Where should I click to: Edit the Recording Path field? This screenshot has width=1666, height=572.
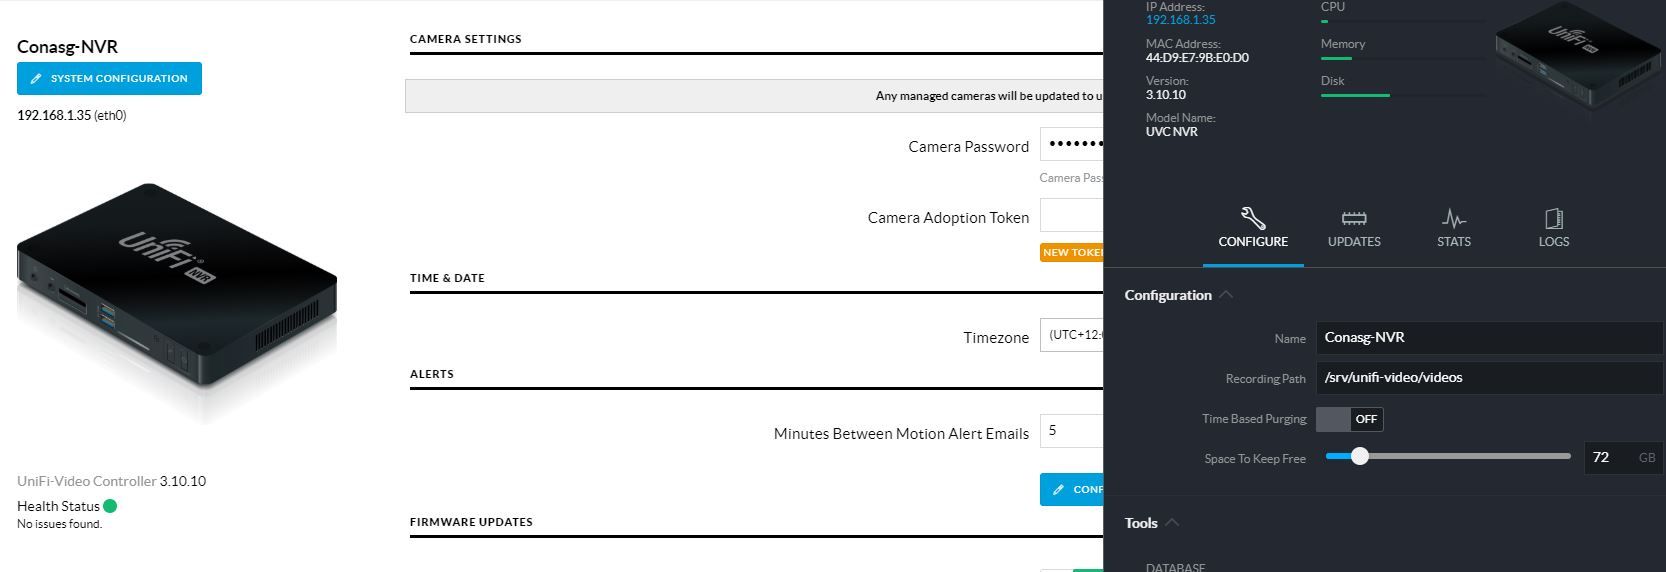tap(1489, 378)
